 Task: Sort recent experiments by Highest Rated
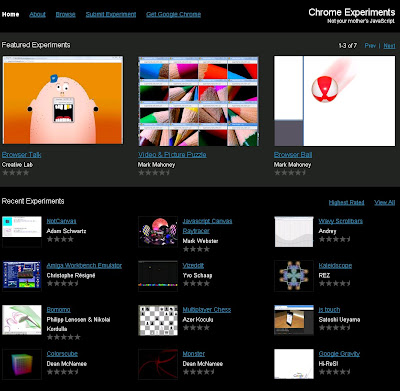point(346,202)
